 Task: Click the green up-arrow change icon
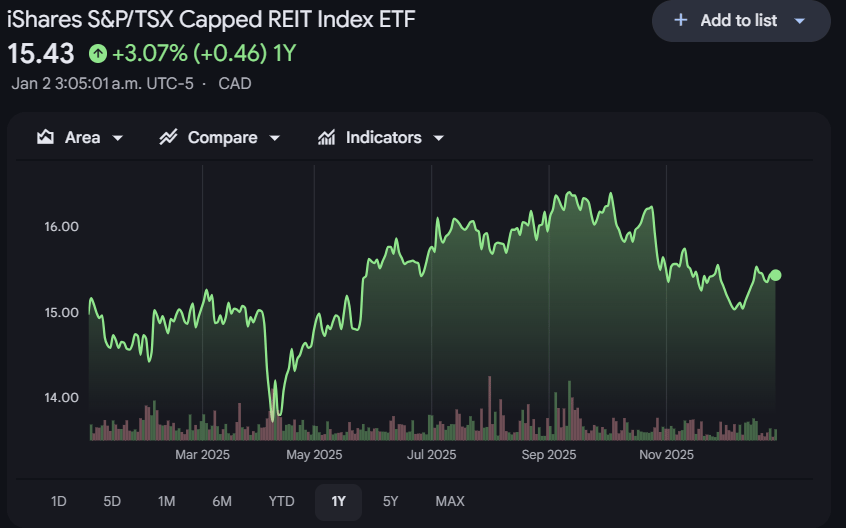click(98, 53)
